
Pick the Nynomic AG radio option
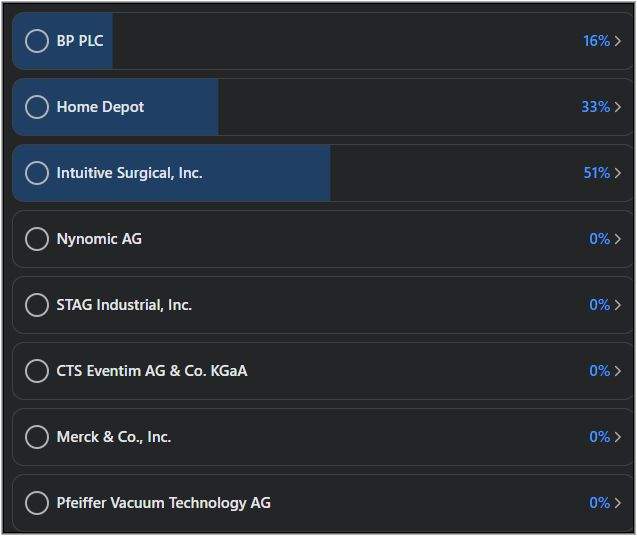37,239
